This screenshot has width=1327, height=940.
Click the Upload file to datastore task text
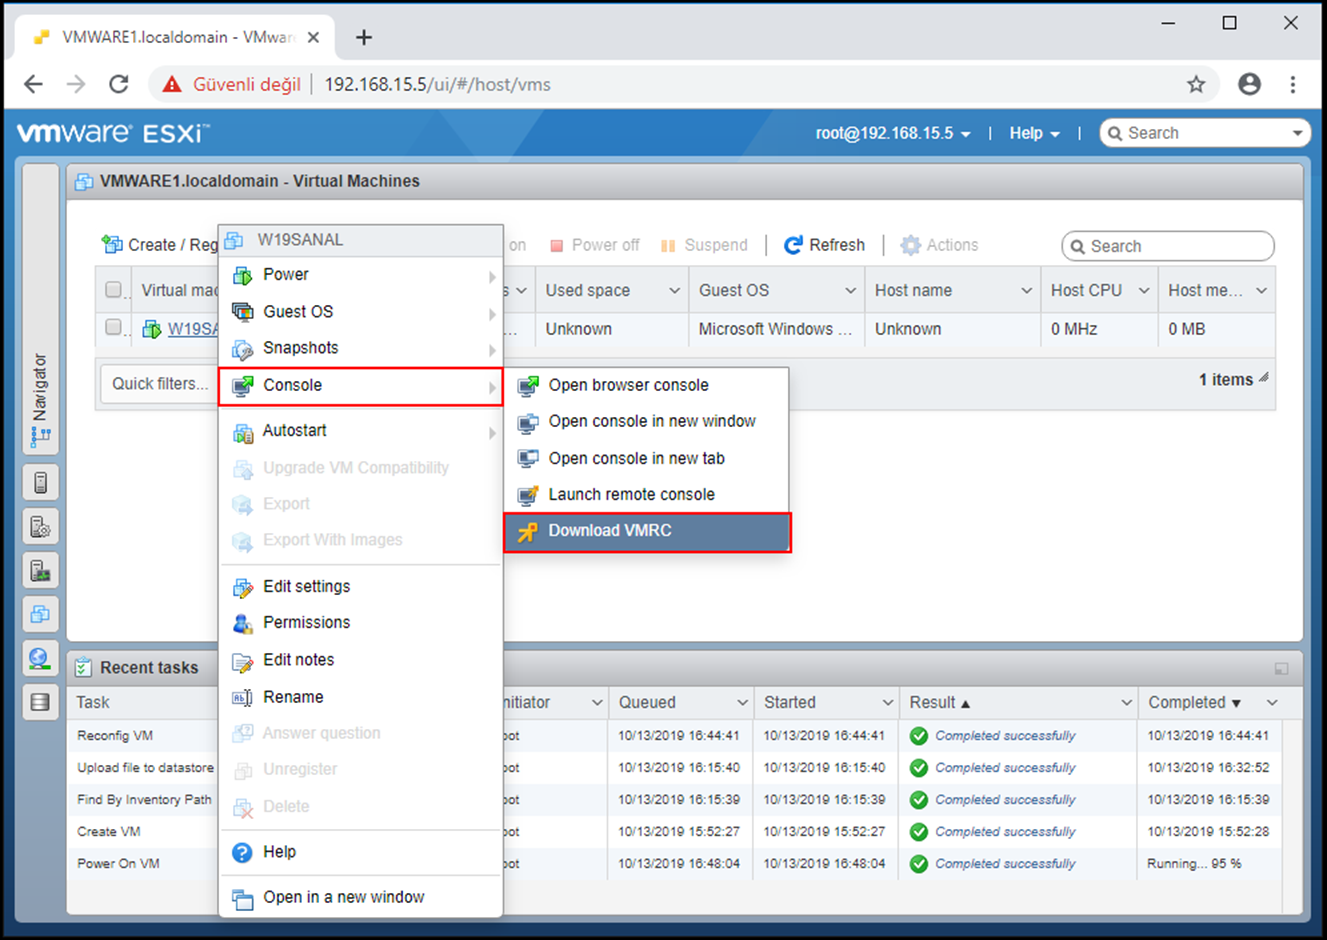pyautogui.click(x=145, y=768)
